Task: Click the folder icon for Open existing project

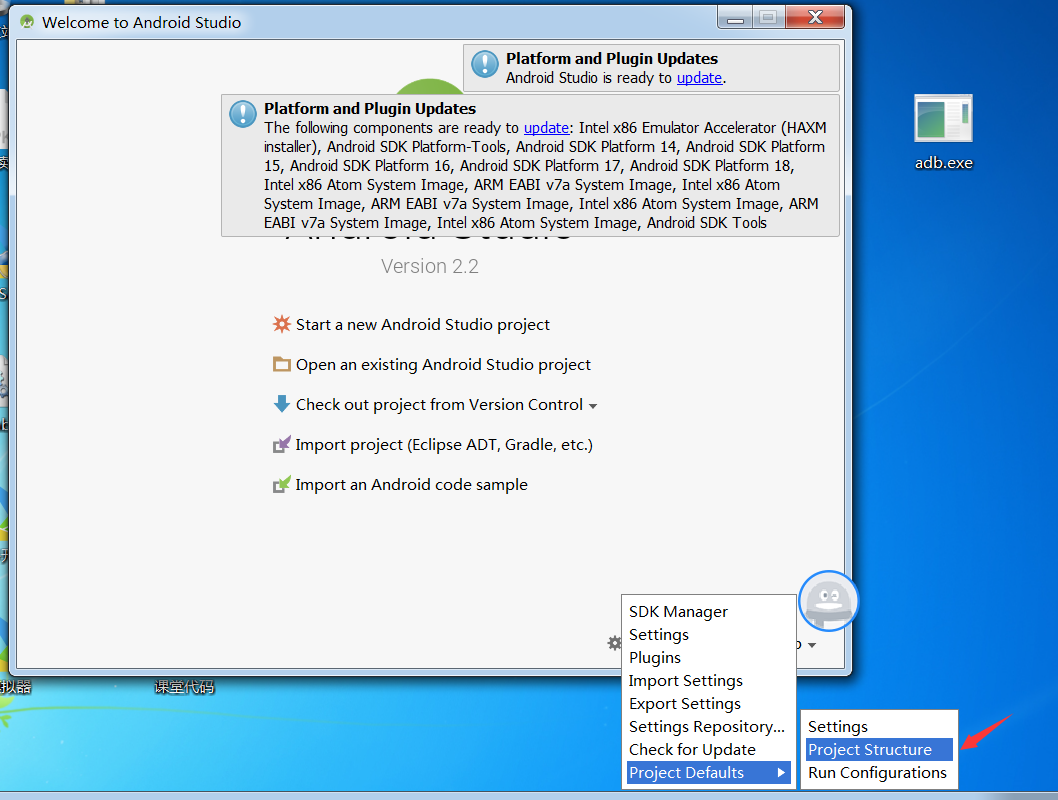Action: [281, 364]
